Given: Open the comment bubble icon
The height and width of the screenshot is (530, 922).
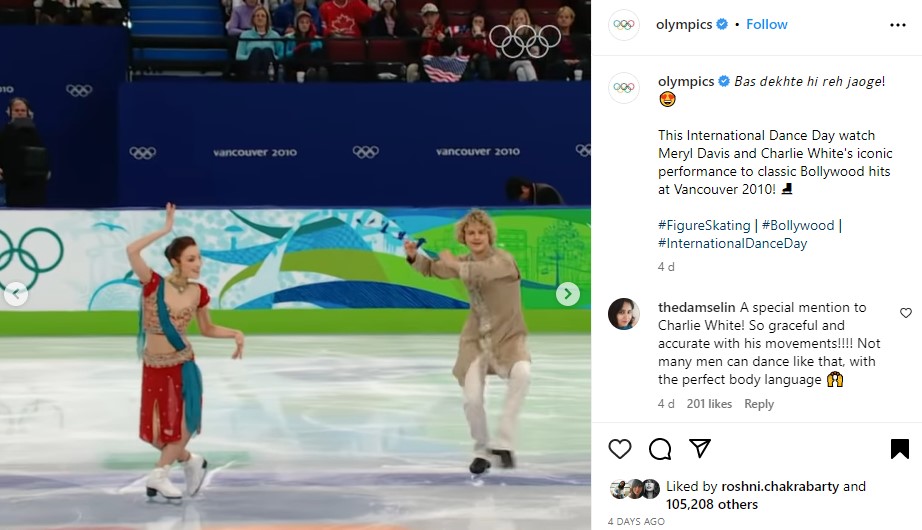Looking at the screenshot, I should [x=660, y=449].
